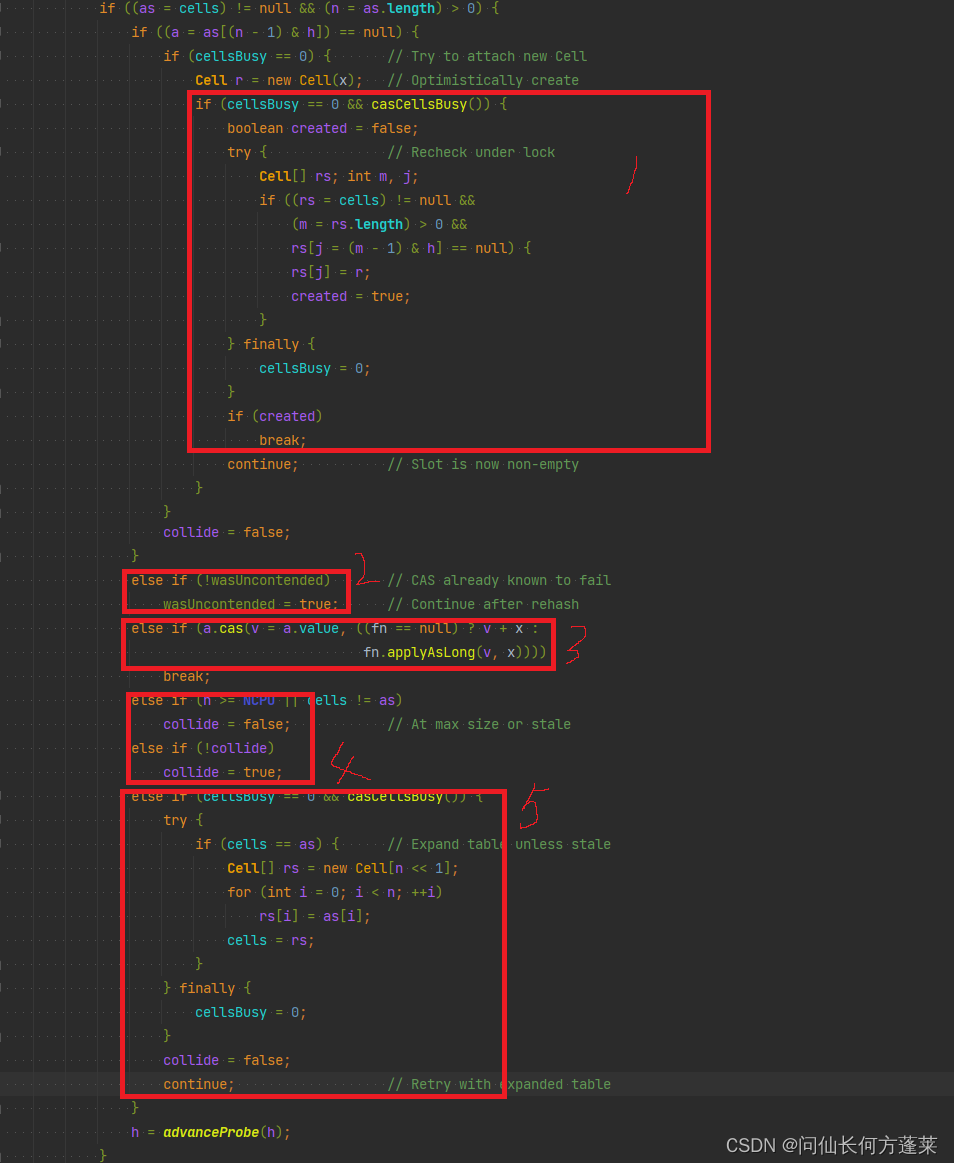
Task: Click the comment '// Optimistically create'
Action: [x=484, y=80]
